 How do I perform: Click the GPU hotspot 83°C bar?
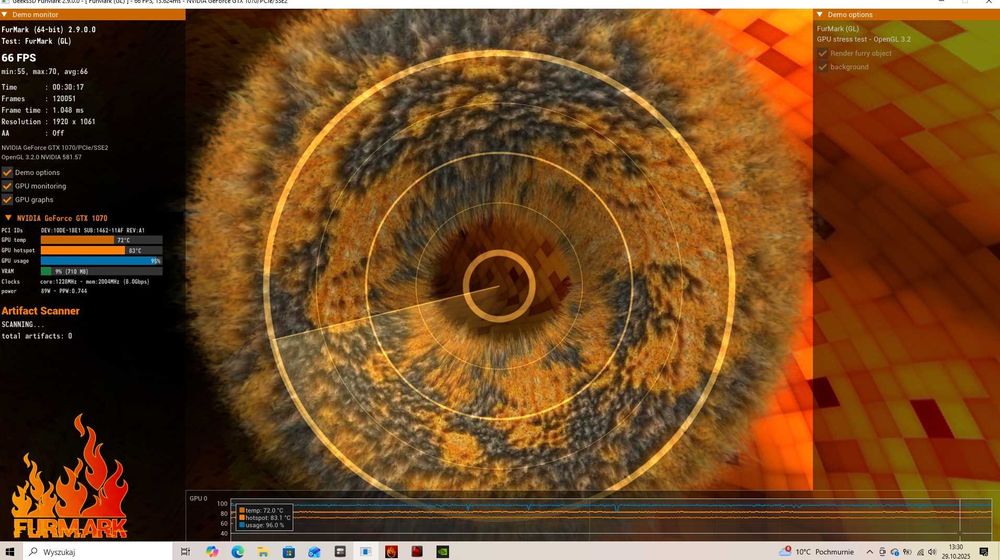(101, 250)
